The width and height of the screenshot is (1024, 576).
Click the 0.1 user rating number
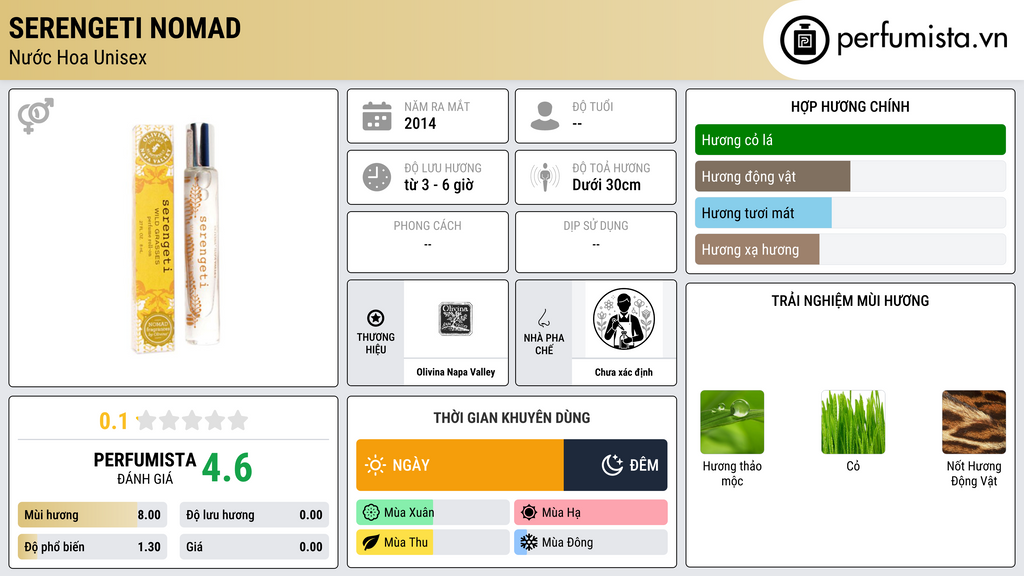[x=114, y=421]
